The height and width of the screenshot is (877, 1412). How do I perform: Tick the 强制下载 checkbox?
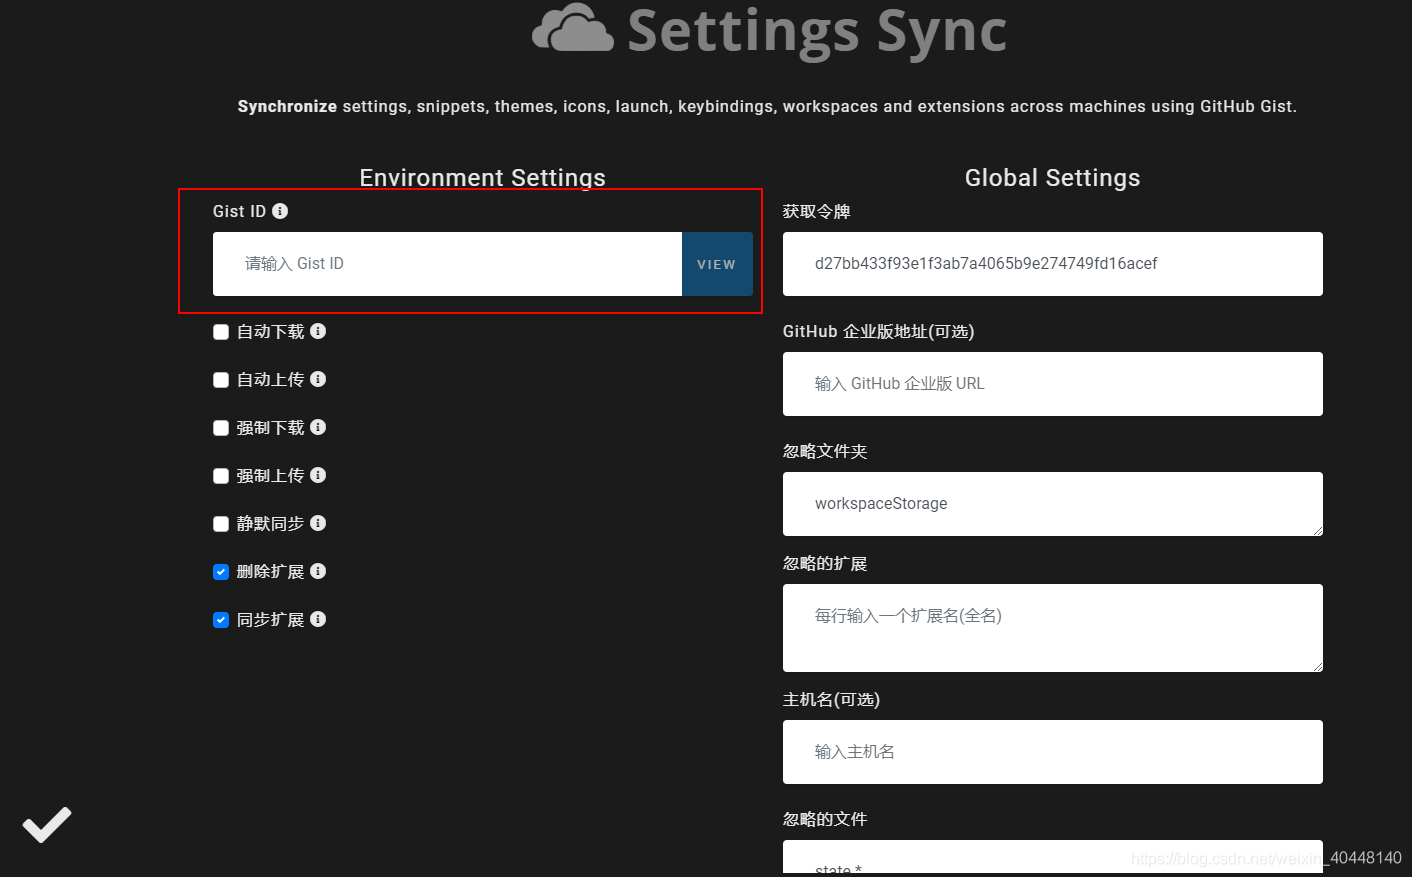tap(221, 428)
